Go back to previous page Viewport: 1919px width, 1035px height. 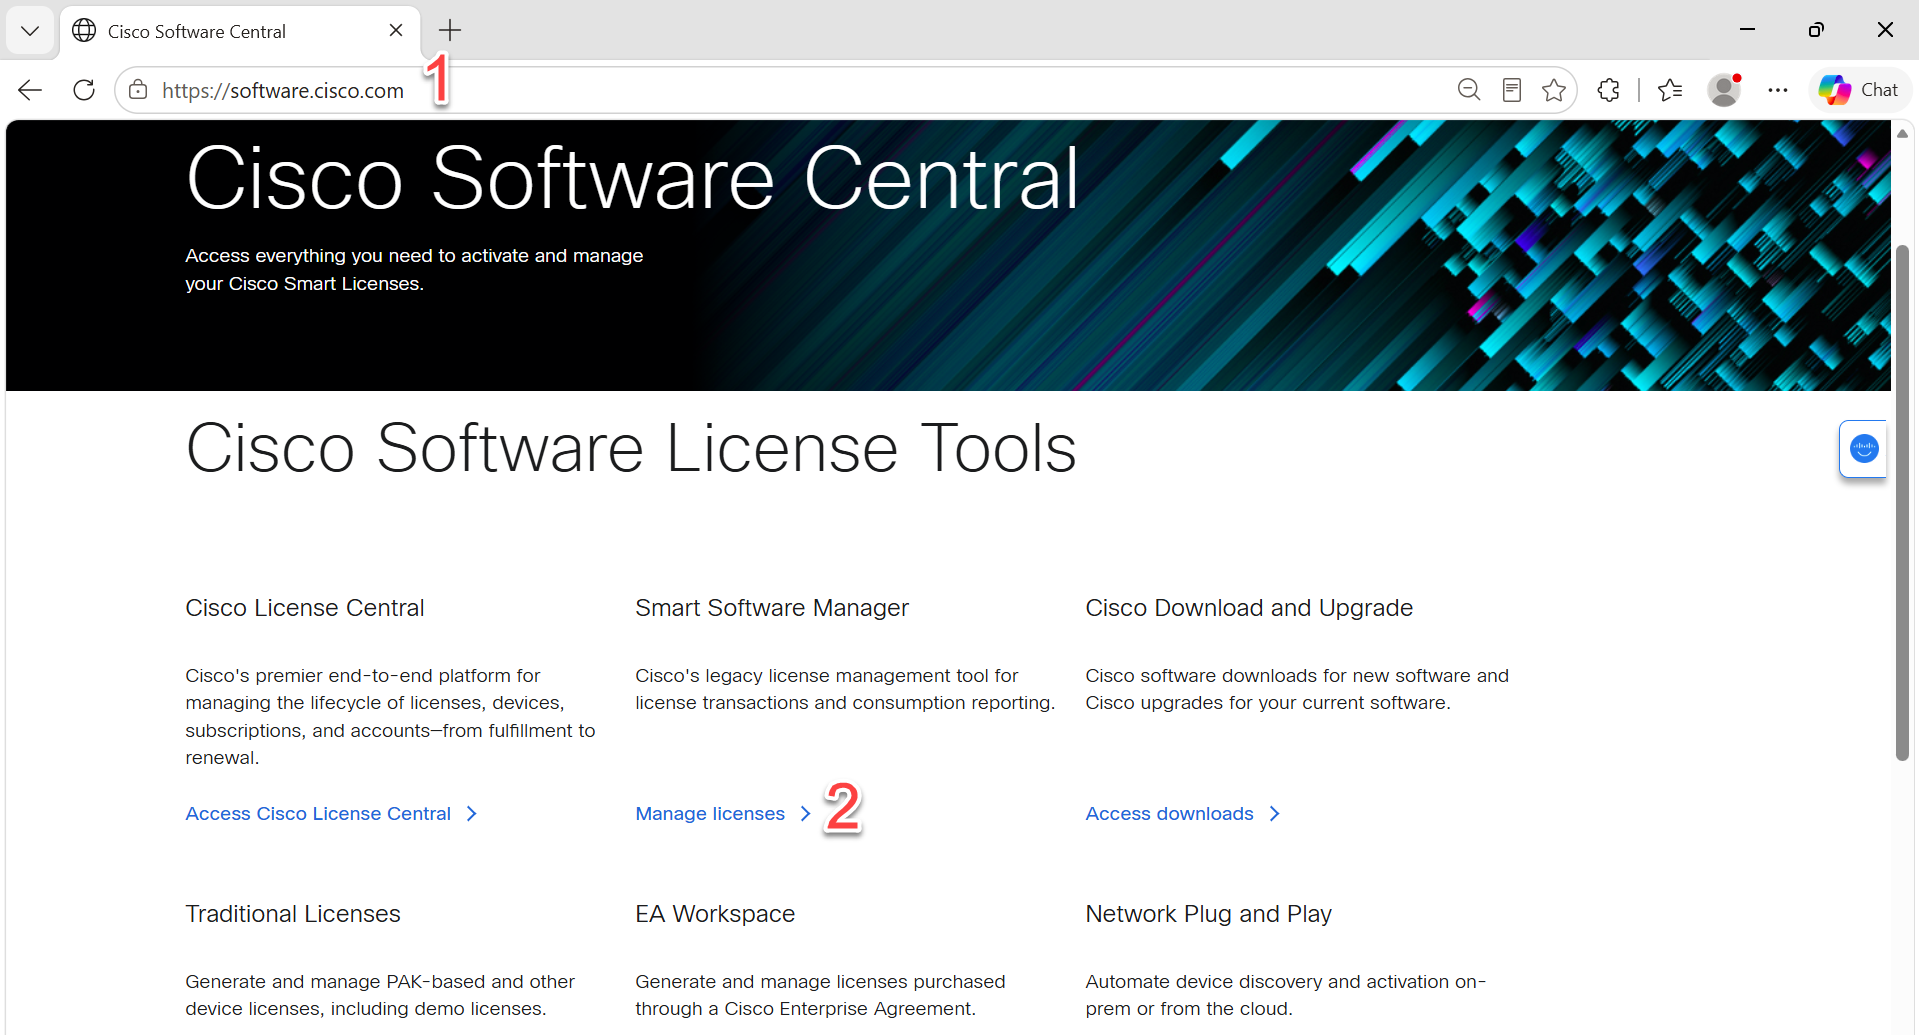(30, 90)
